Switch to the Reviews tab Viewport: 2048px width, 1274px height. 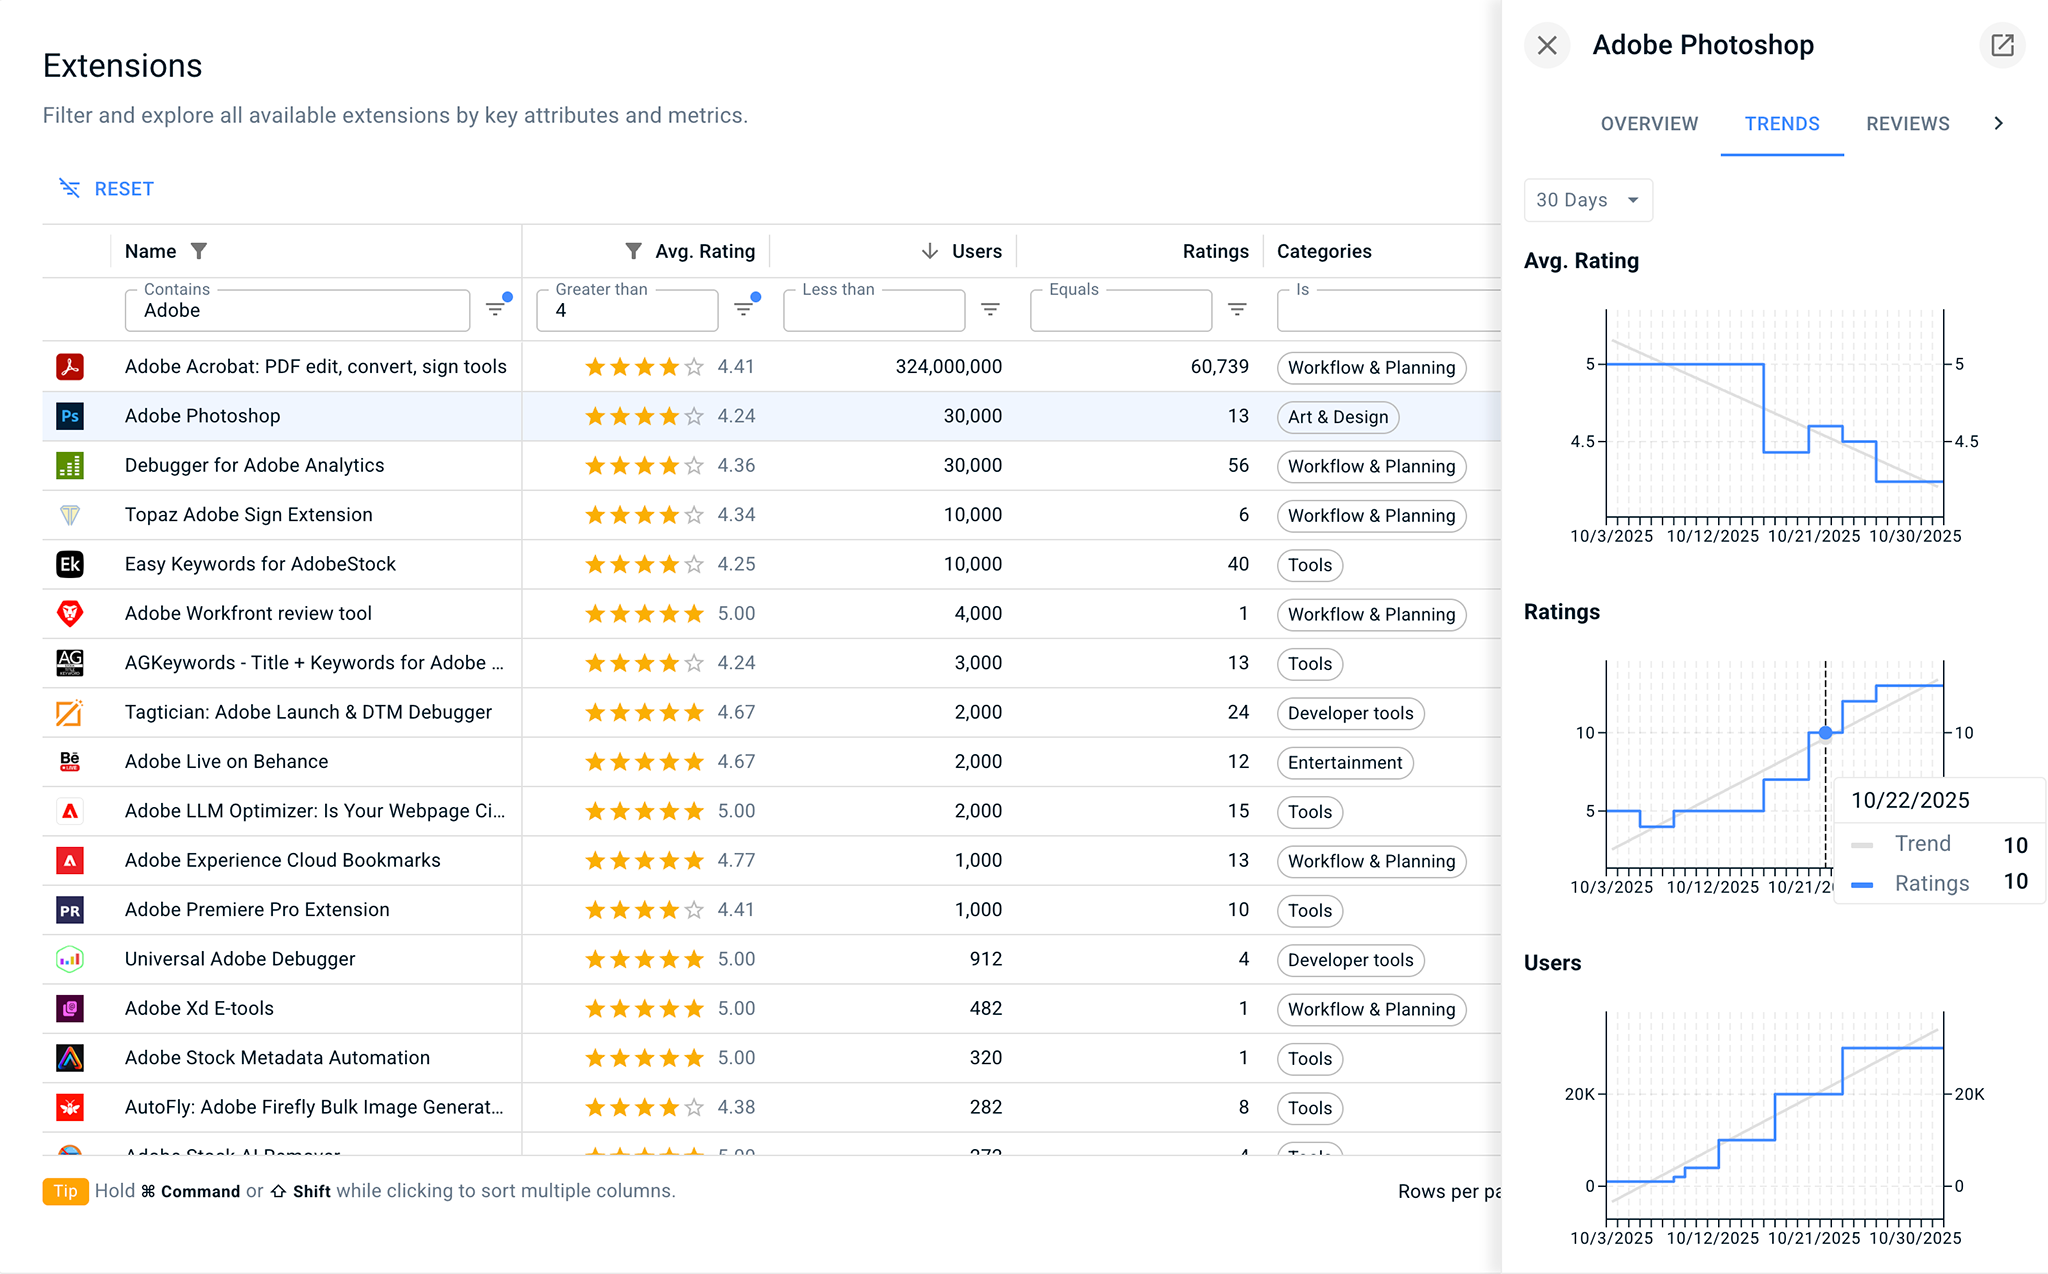(x=1907, y=124)
